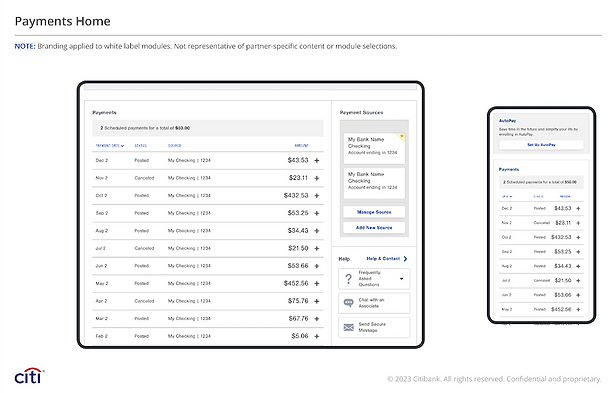Click Set Up AutoPay button
The image size is (616, 393).
click(x=541, y=145)
